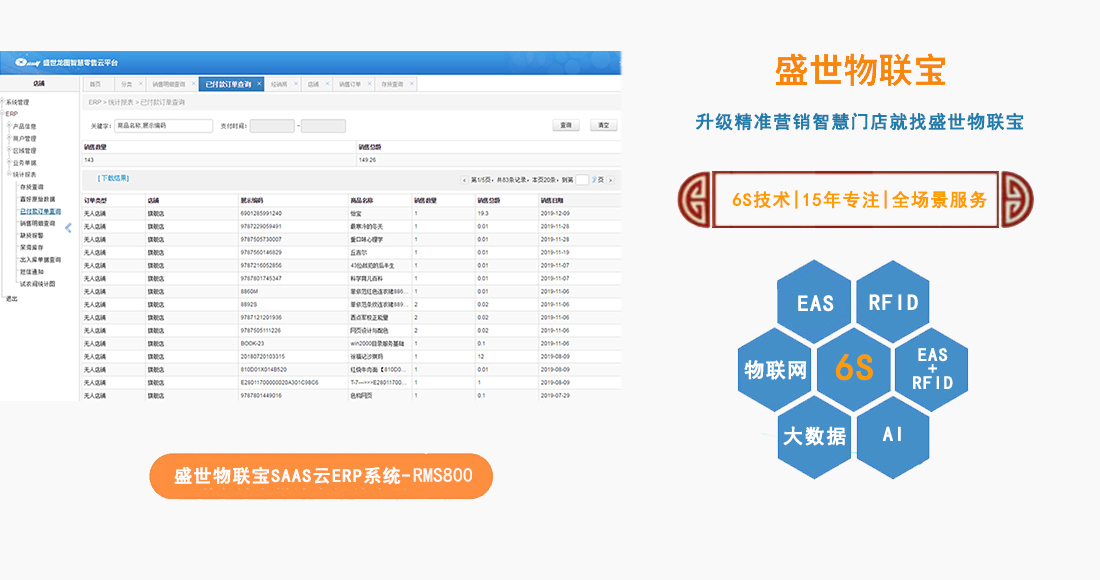Collapse the 统计报表 tree node
Viewport: 1100px width, 580px height.
[9, 174]
